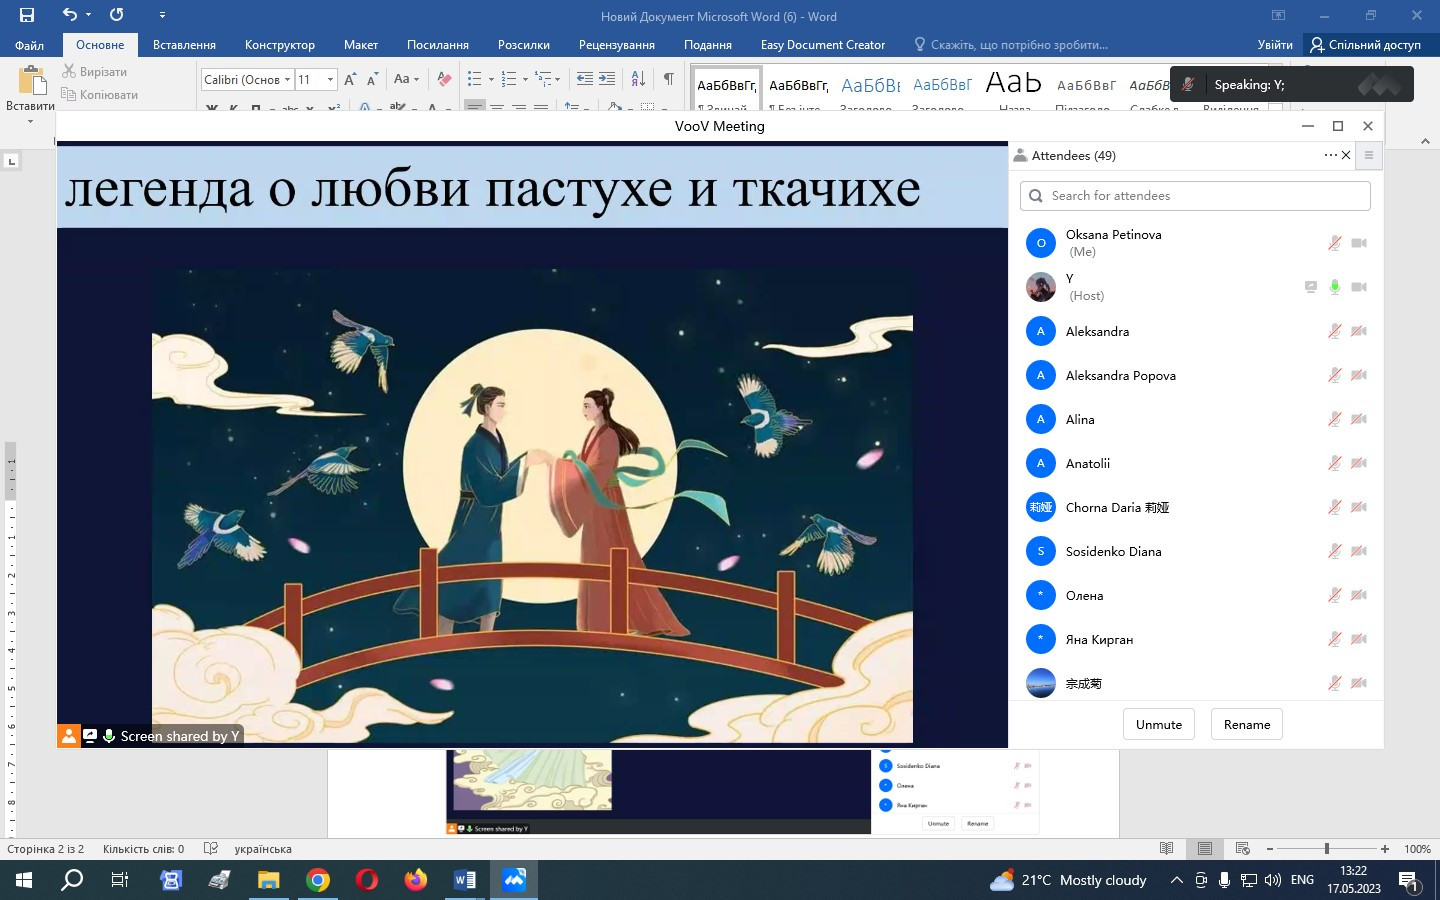Toggle microphone for Oksana Petinova
1440x900 pixels.
pyautogui.click(x=1334, y=243)
